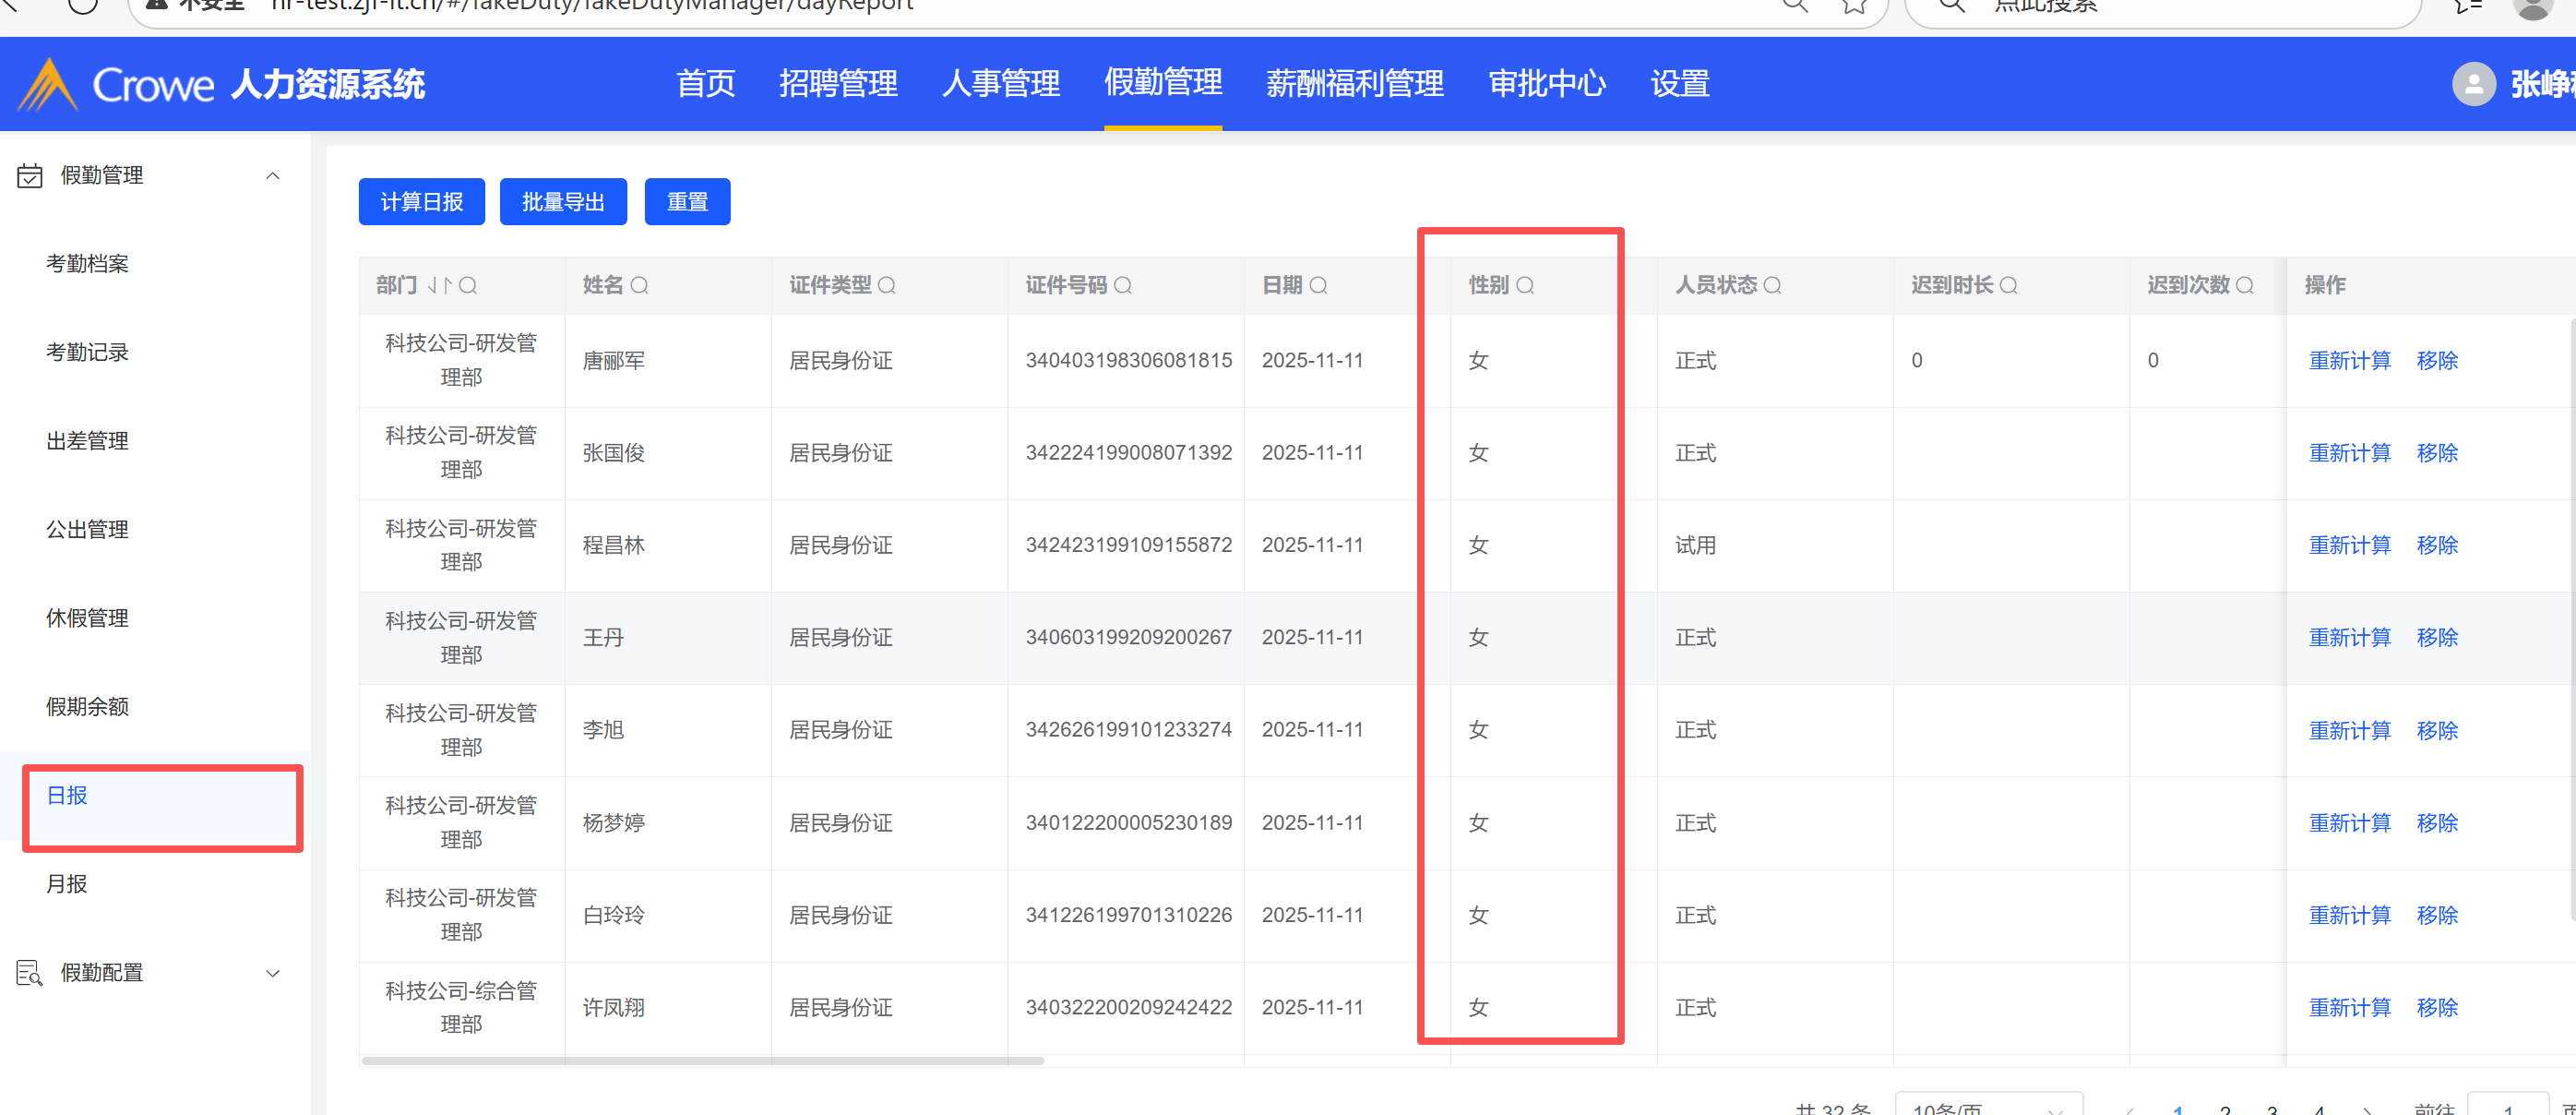
Task: Select 月报 in the sidebar
Action: click(67, 884)
